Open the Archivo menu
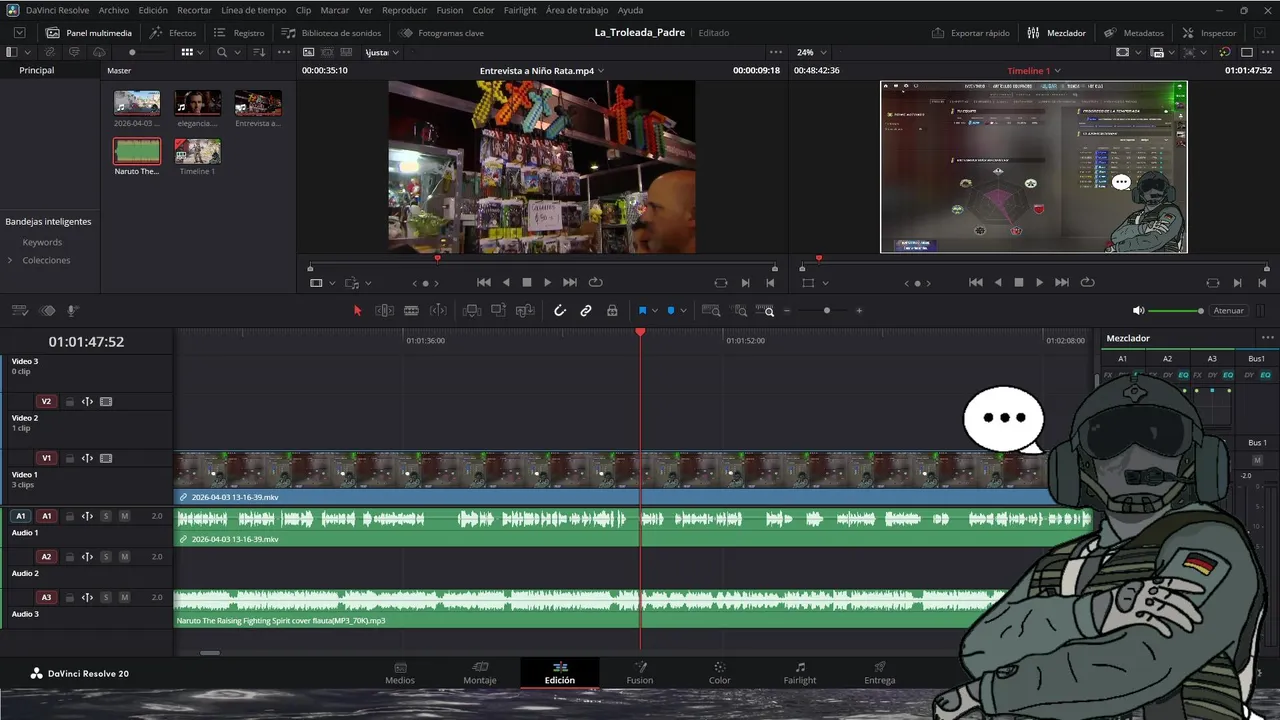The height and width of the screenshot is (720, 1280). coord(114,10)
